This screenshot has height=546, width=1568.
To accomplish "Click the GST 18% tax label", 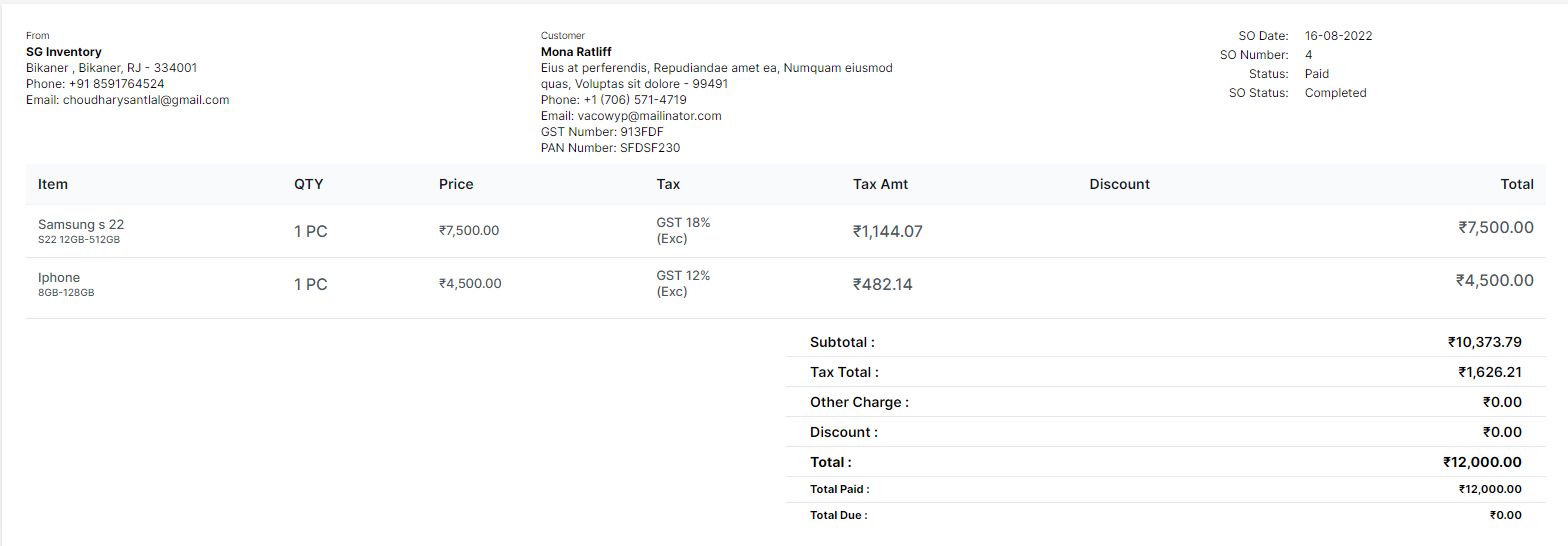I will 683,223.
